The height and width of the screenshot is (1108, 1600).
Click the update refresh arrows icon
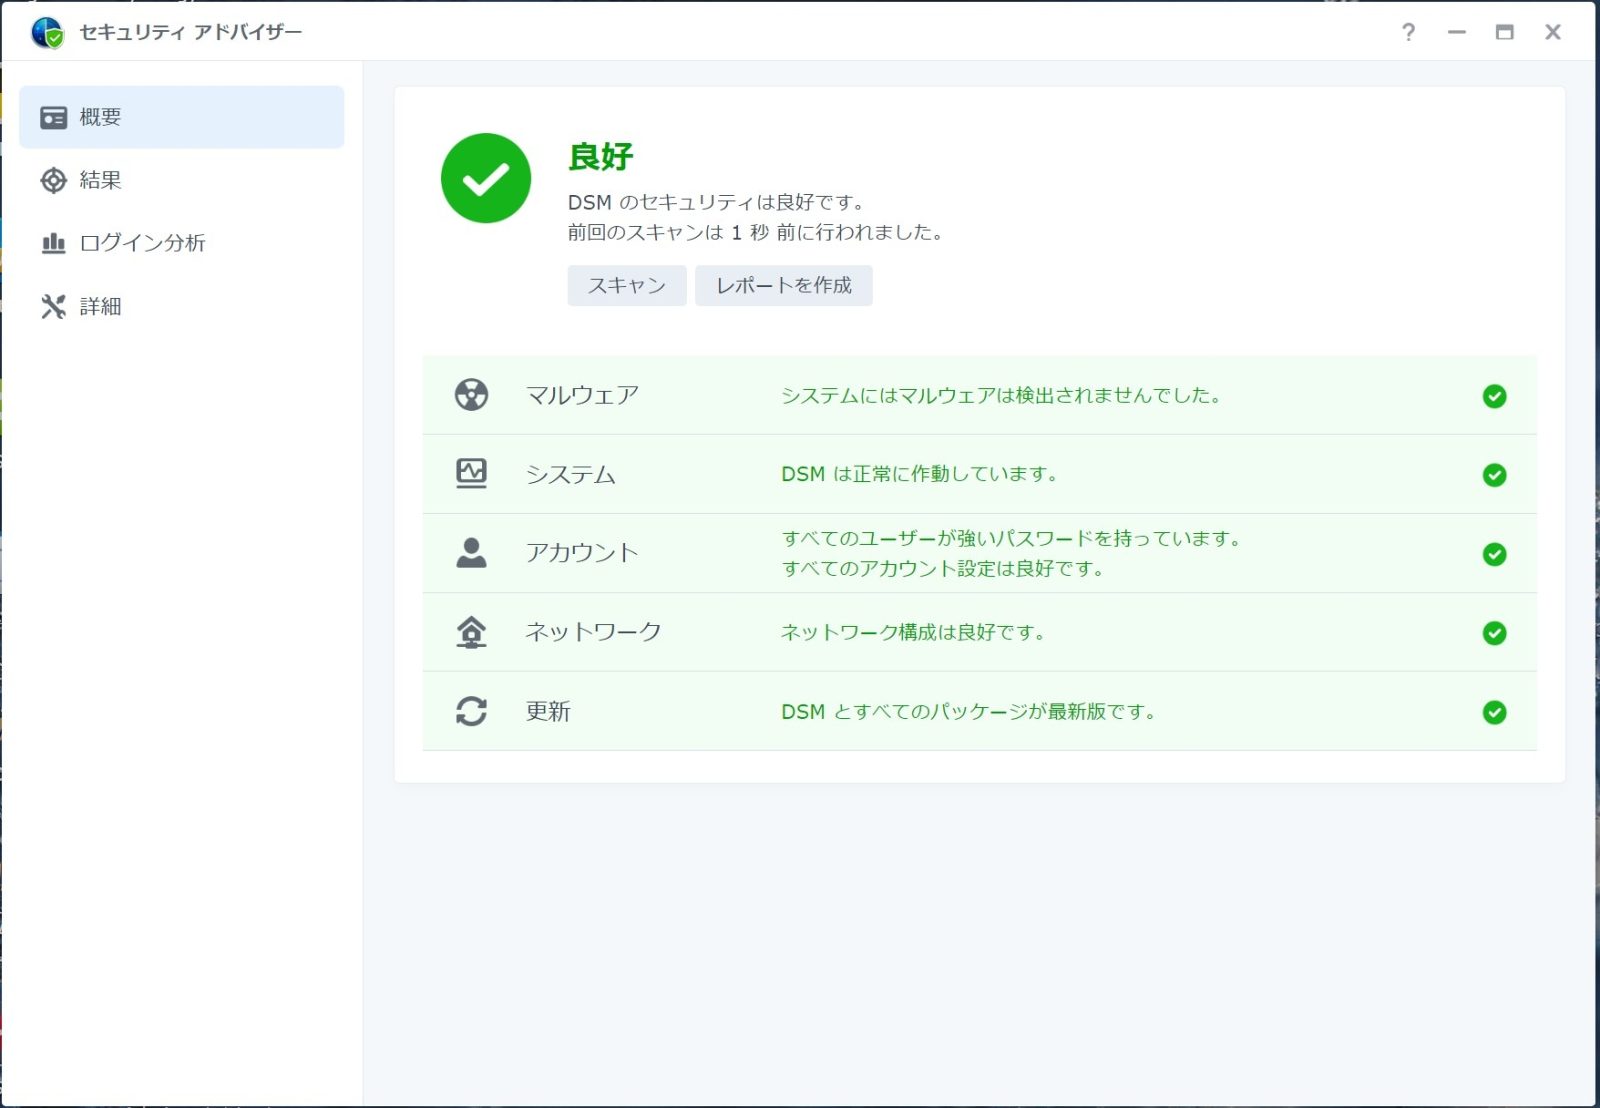(471, 711)
